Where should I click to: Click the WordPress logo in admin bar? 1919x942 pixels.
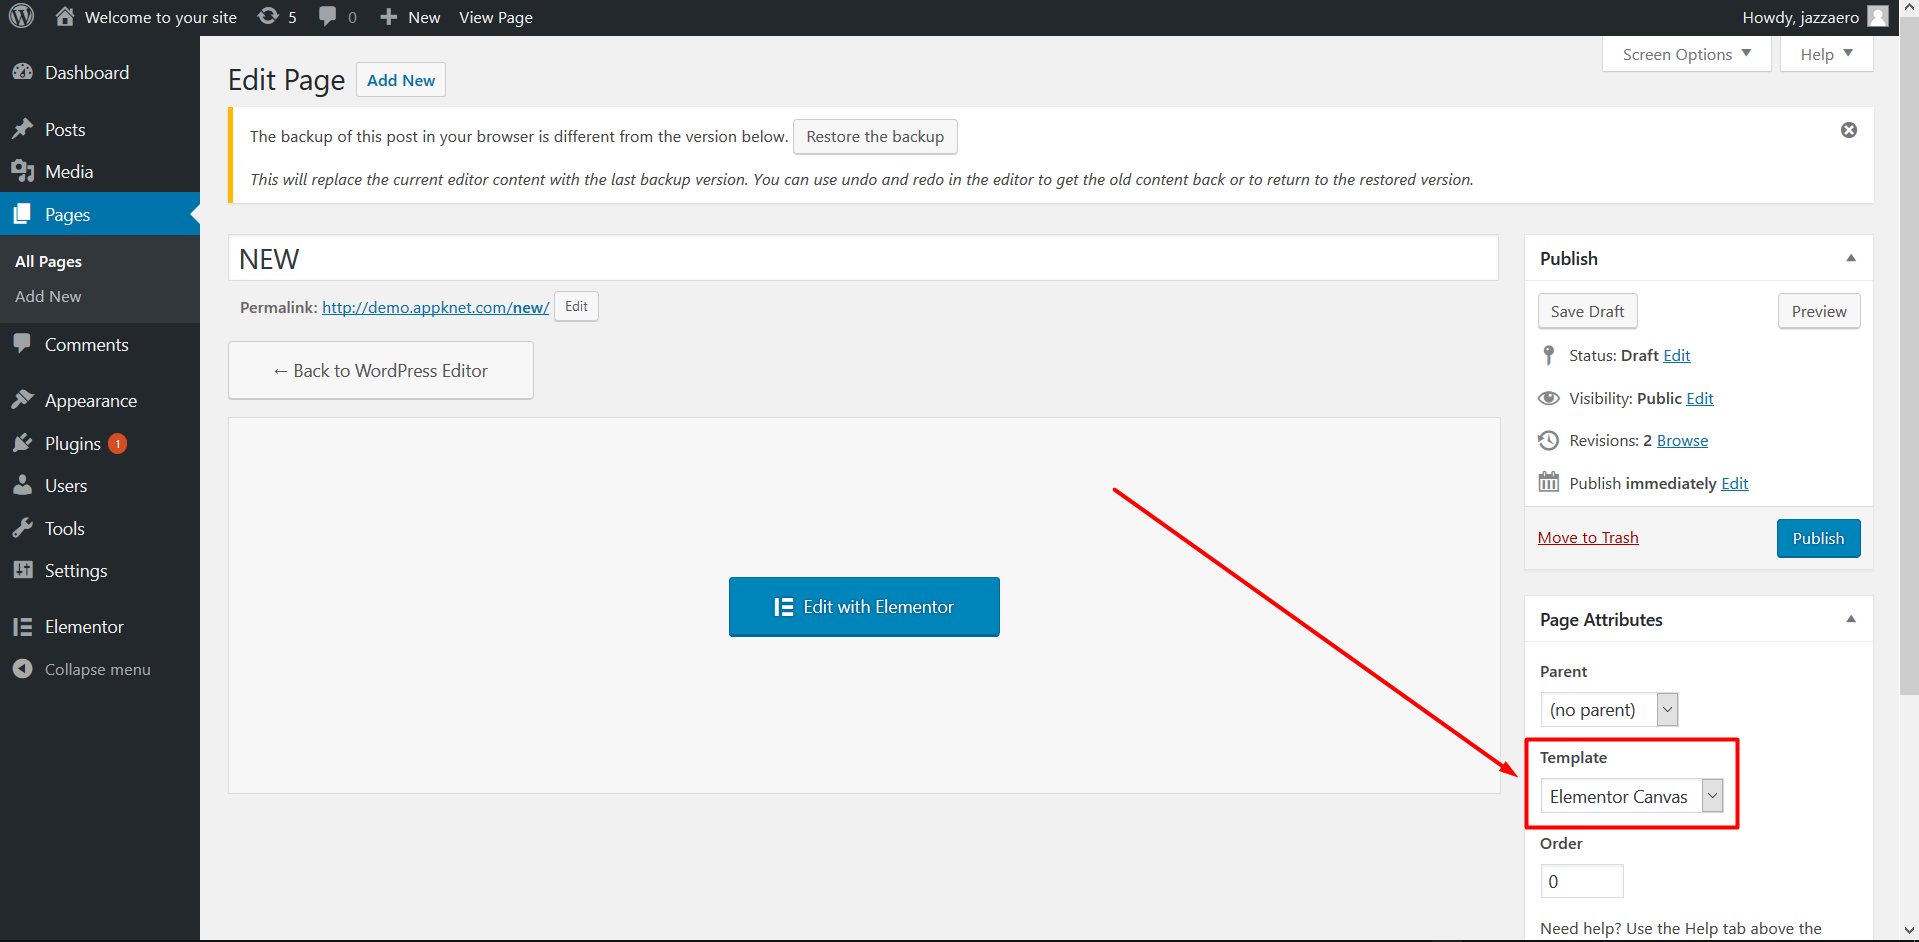tap(22, 17)
